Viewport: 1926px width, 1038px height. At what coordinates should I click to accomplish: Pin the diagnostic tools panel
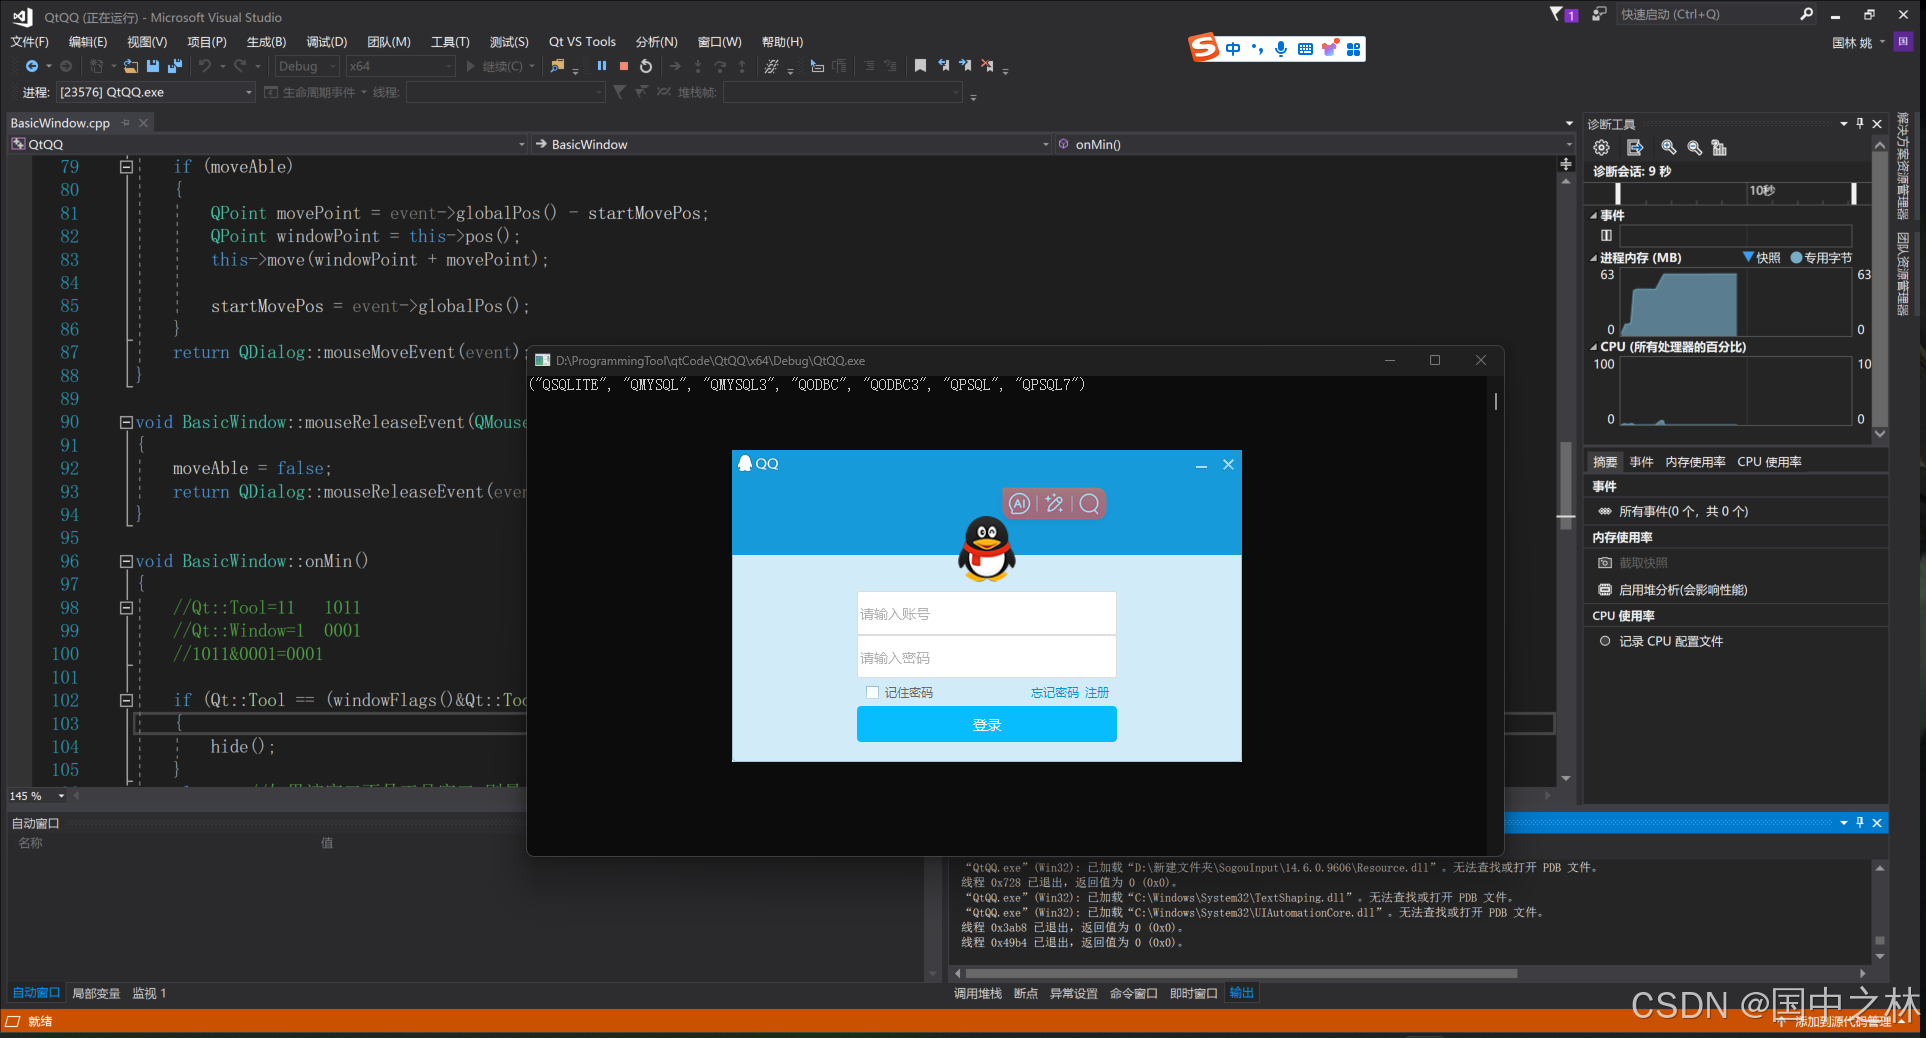coord(1860,123)
